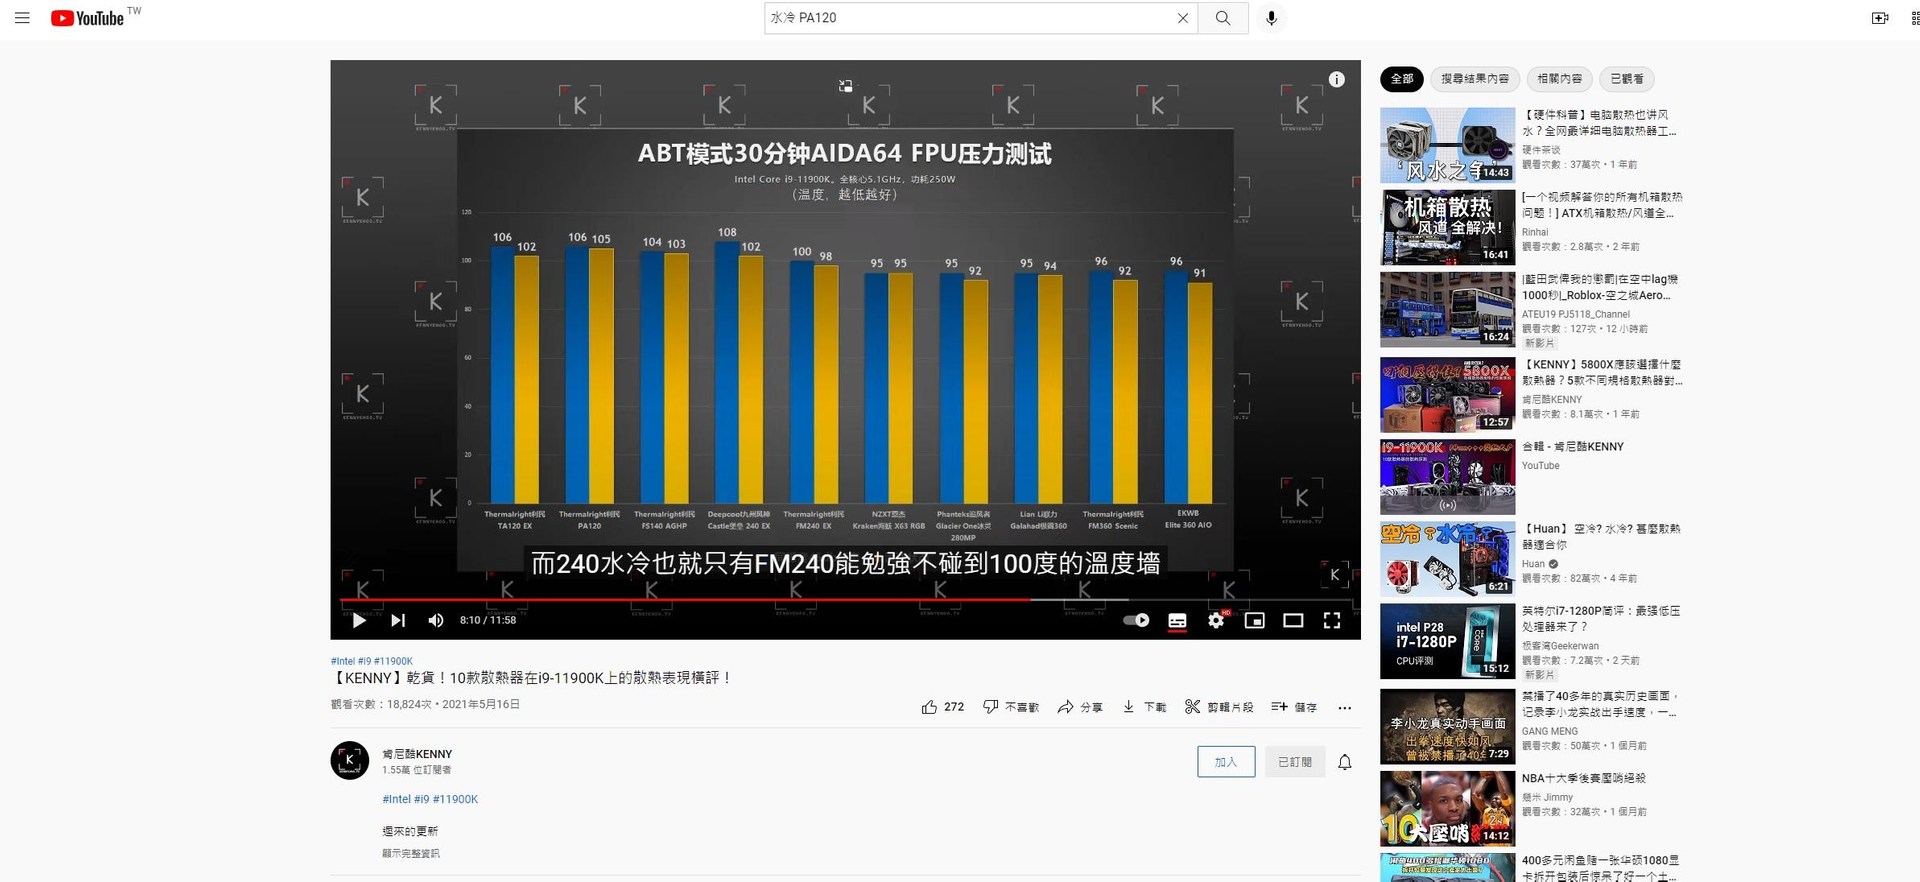Skip to the next video
The height and width of the screenshot is (882, 1920).
398,620
